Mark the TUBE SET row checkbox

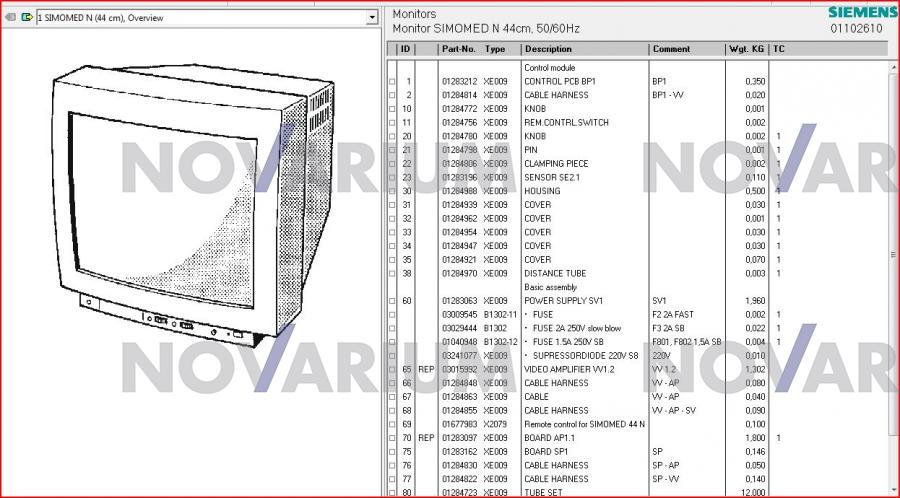click(392, 493)
